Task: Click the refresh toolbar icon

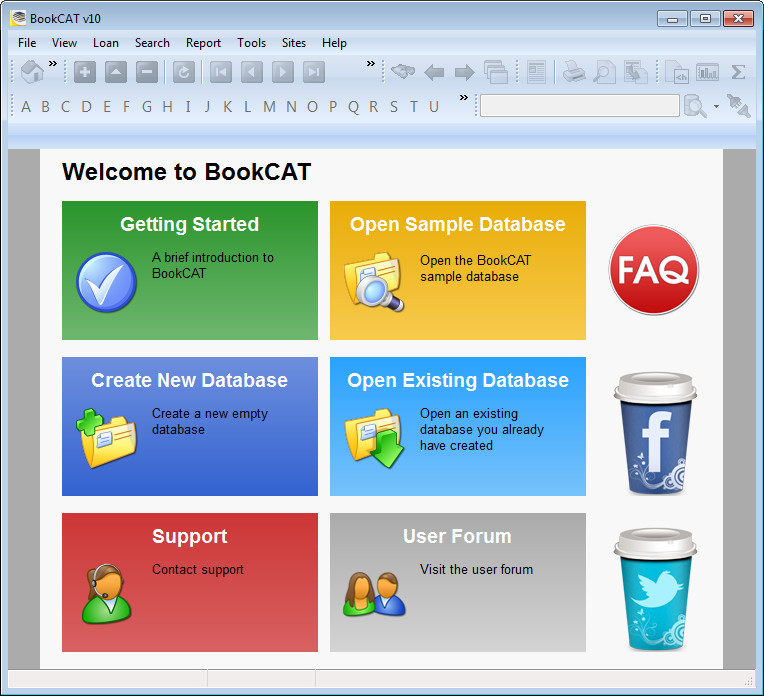Action: click(183, 72)
